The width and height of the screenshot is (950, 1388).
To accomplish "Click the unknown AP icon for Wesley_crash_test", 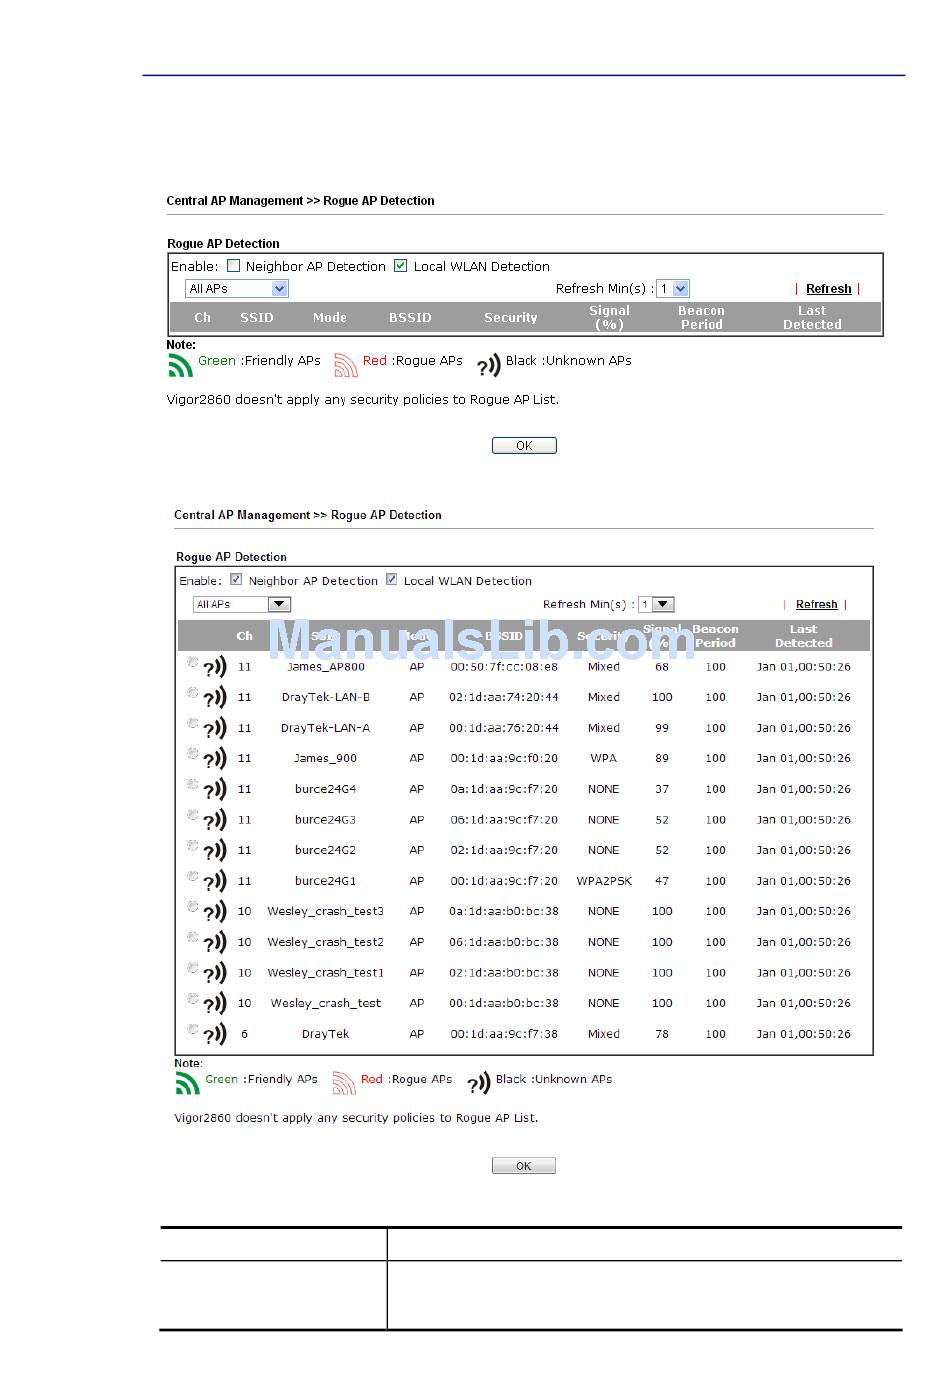I will (x=215, y=1004).
